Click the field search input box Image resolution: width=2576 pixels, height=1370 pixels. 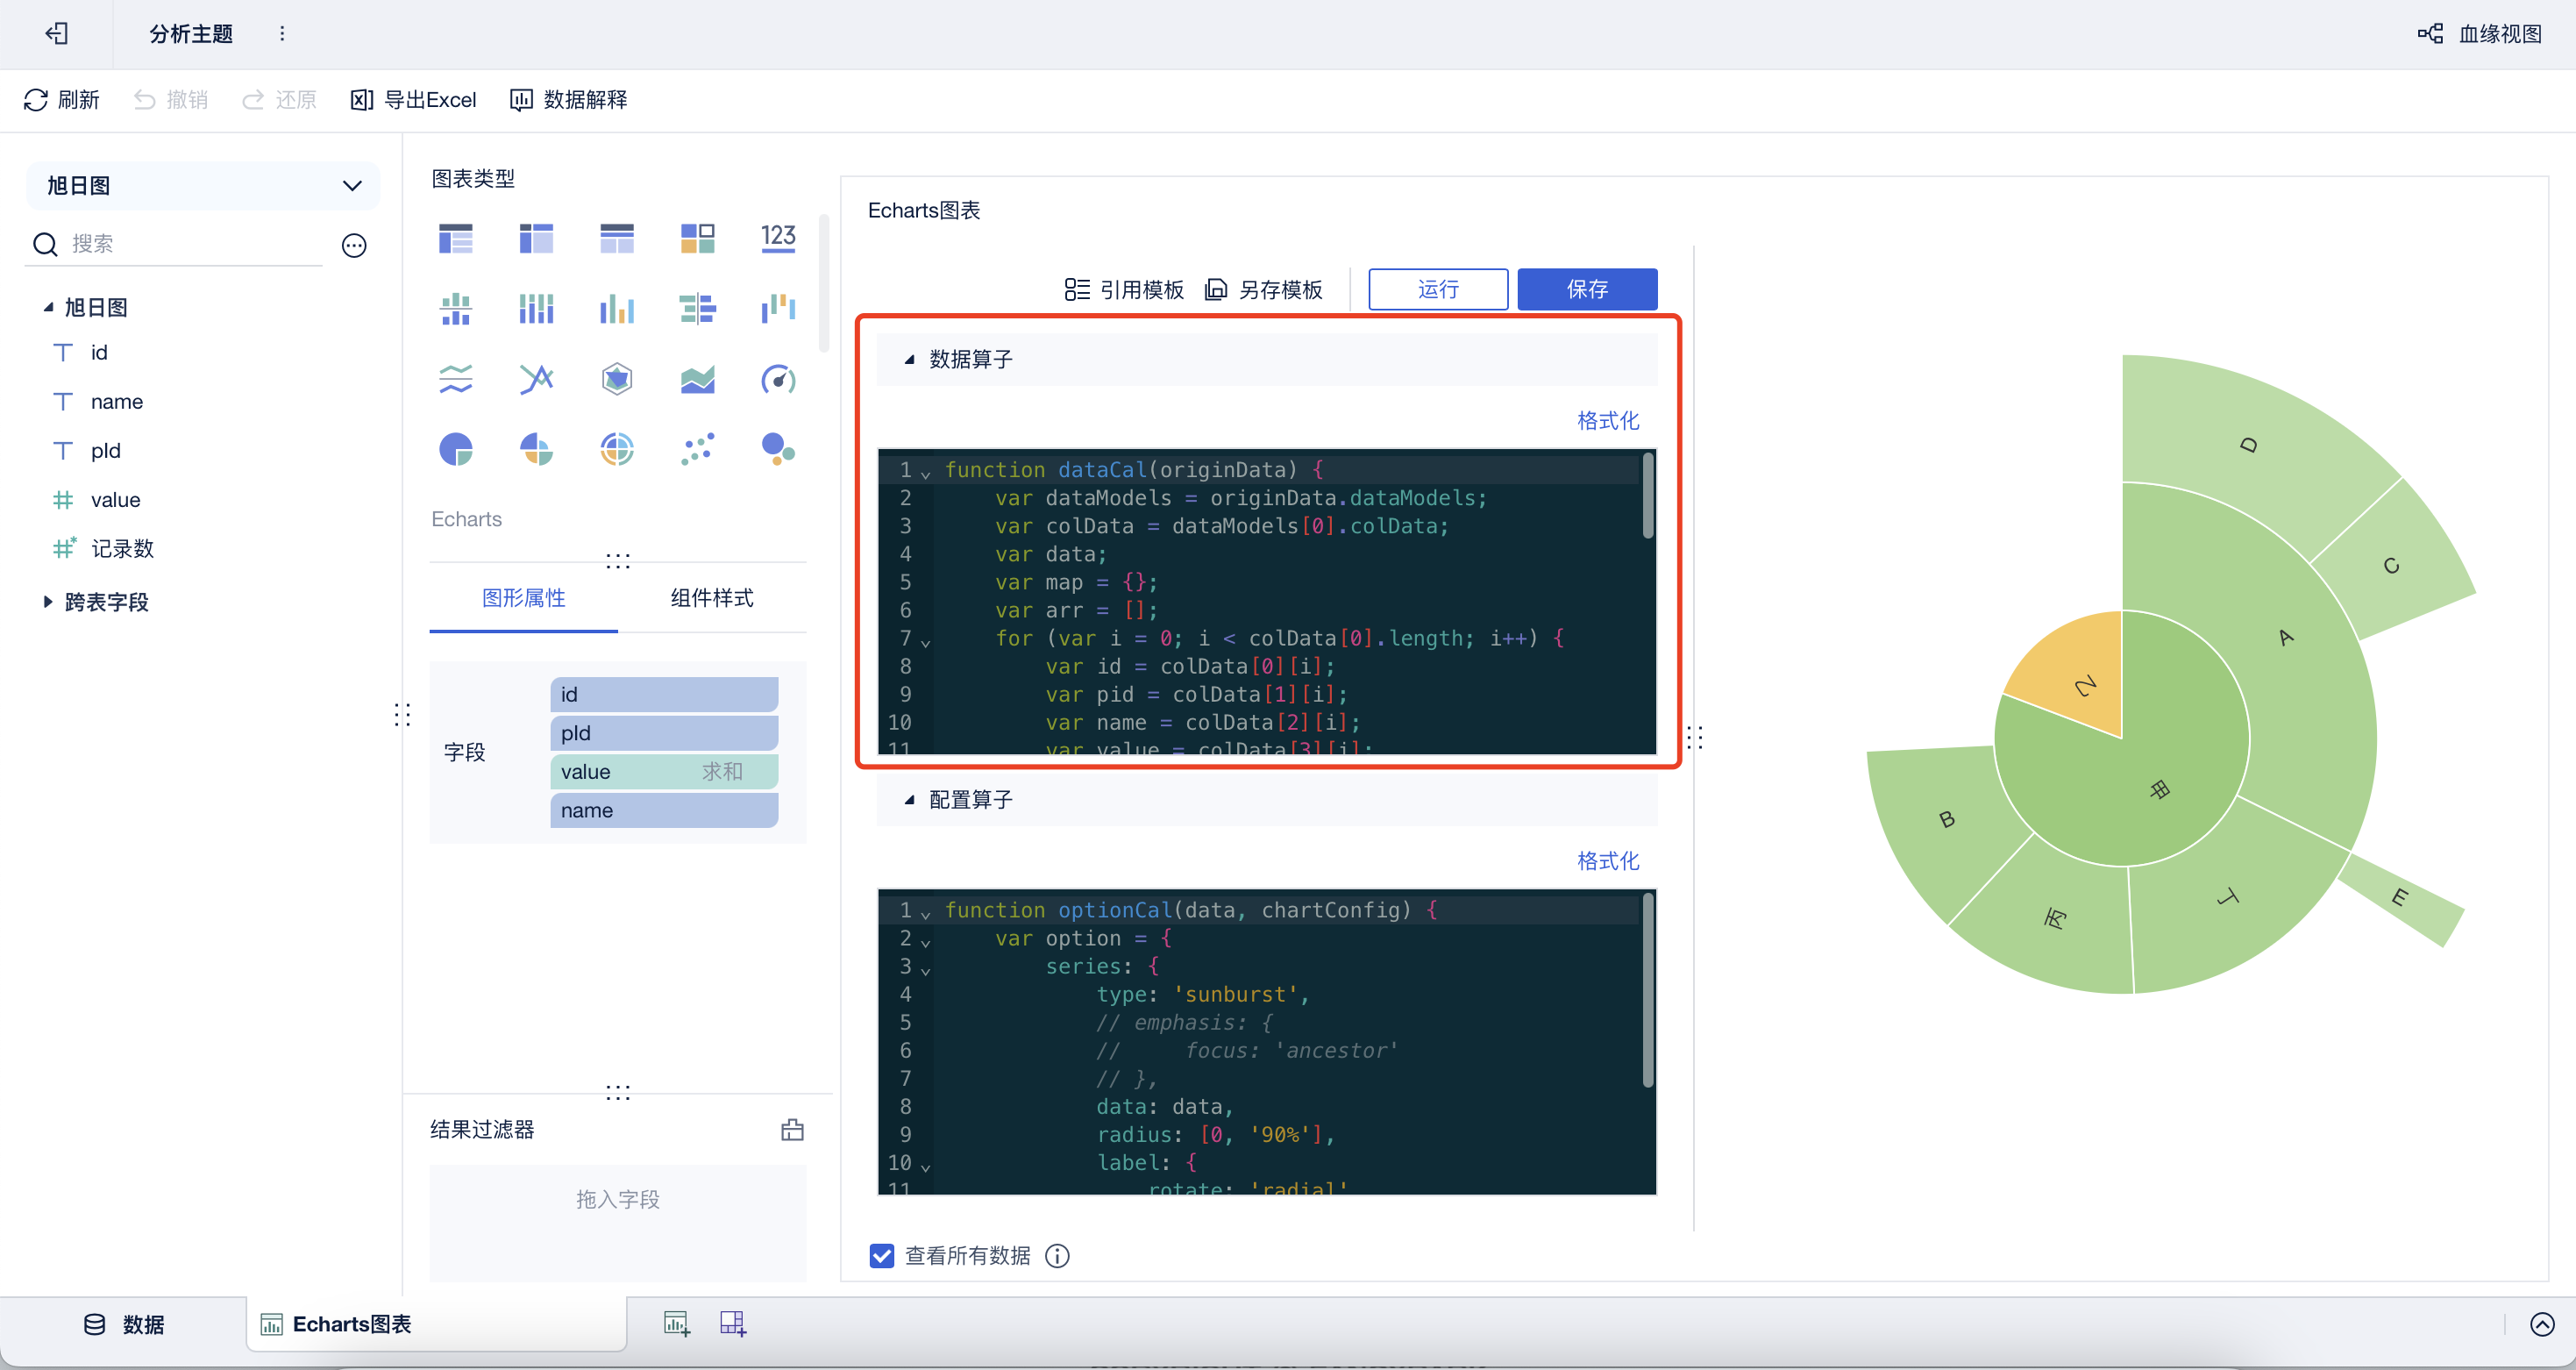pyautogui.click(x=190, y=244)
